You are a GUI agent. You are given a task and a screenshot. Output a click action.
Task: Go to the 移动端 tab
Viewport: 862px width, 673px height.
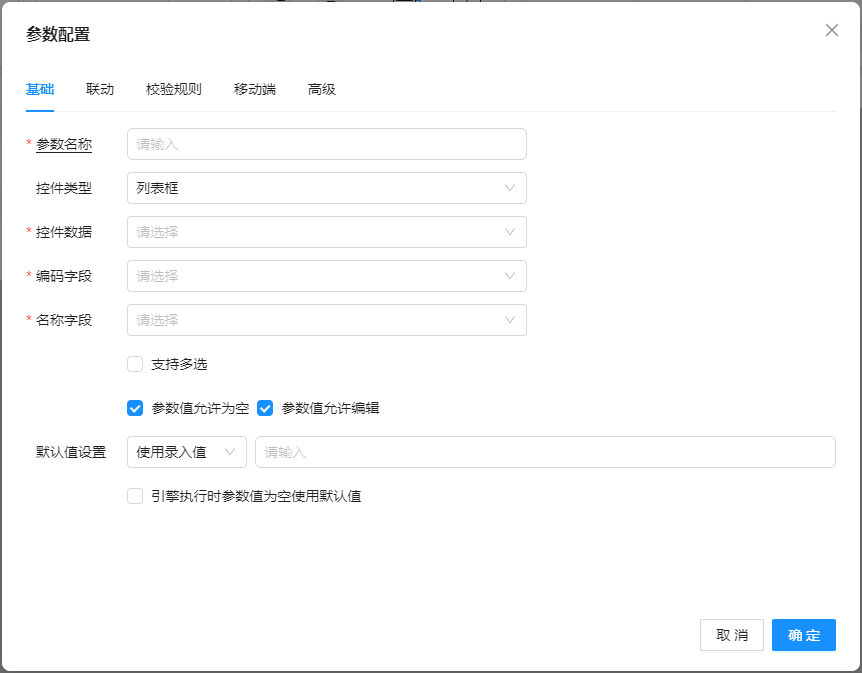click(255, 89)
